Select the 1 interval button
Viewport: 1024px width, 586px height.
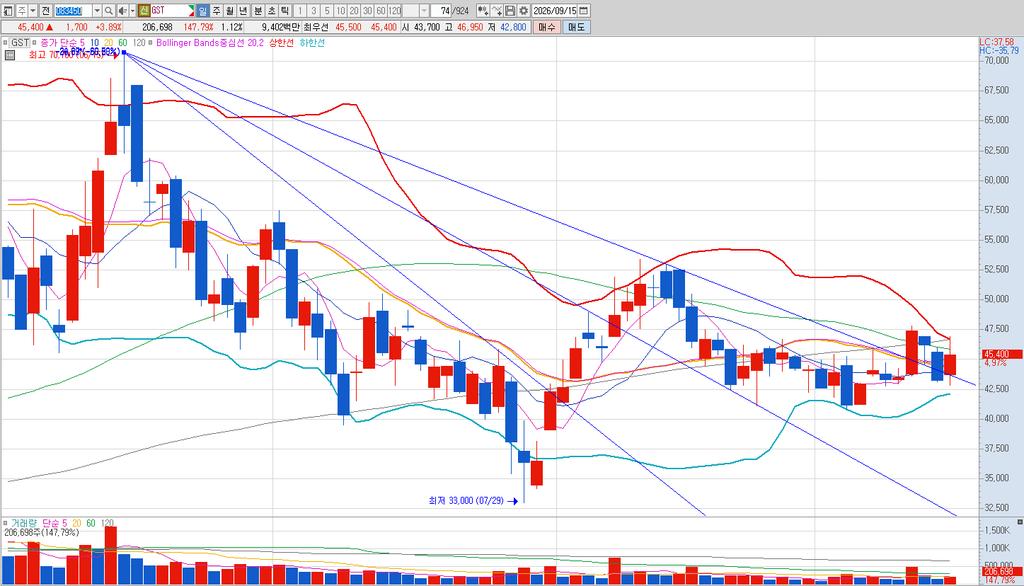tap(300, 10)
